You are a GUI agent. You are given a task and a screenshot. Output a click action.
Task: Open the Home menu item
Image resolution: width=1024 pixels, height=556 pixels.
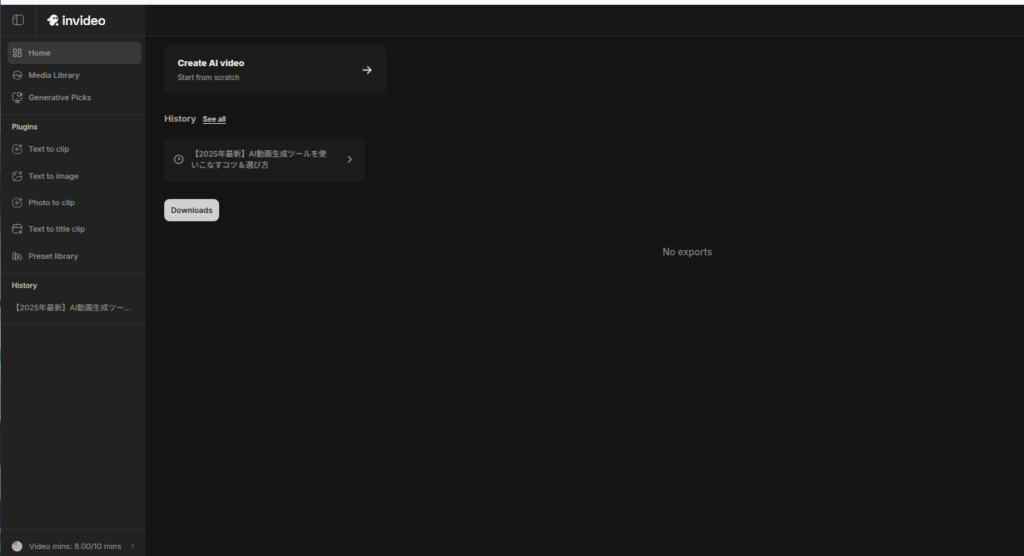click(74, 53)
